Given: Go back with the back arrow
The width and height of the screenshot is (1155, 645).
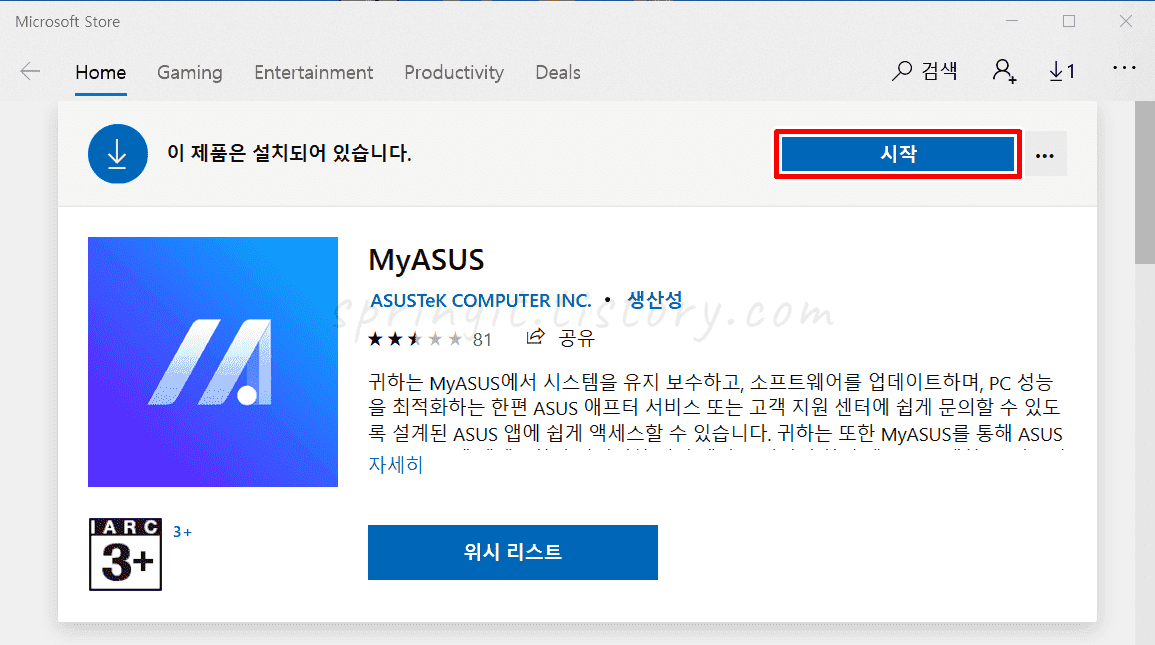Looking at the screenshot, I should [x=30, y=71].
